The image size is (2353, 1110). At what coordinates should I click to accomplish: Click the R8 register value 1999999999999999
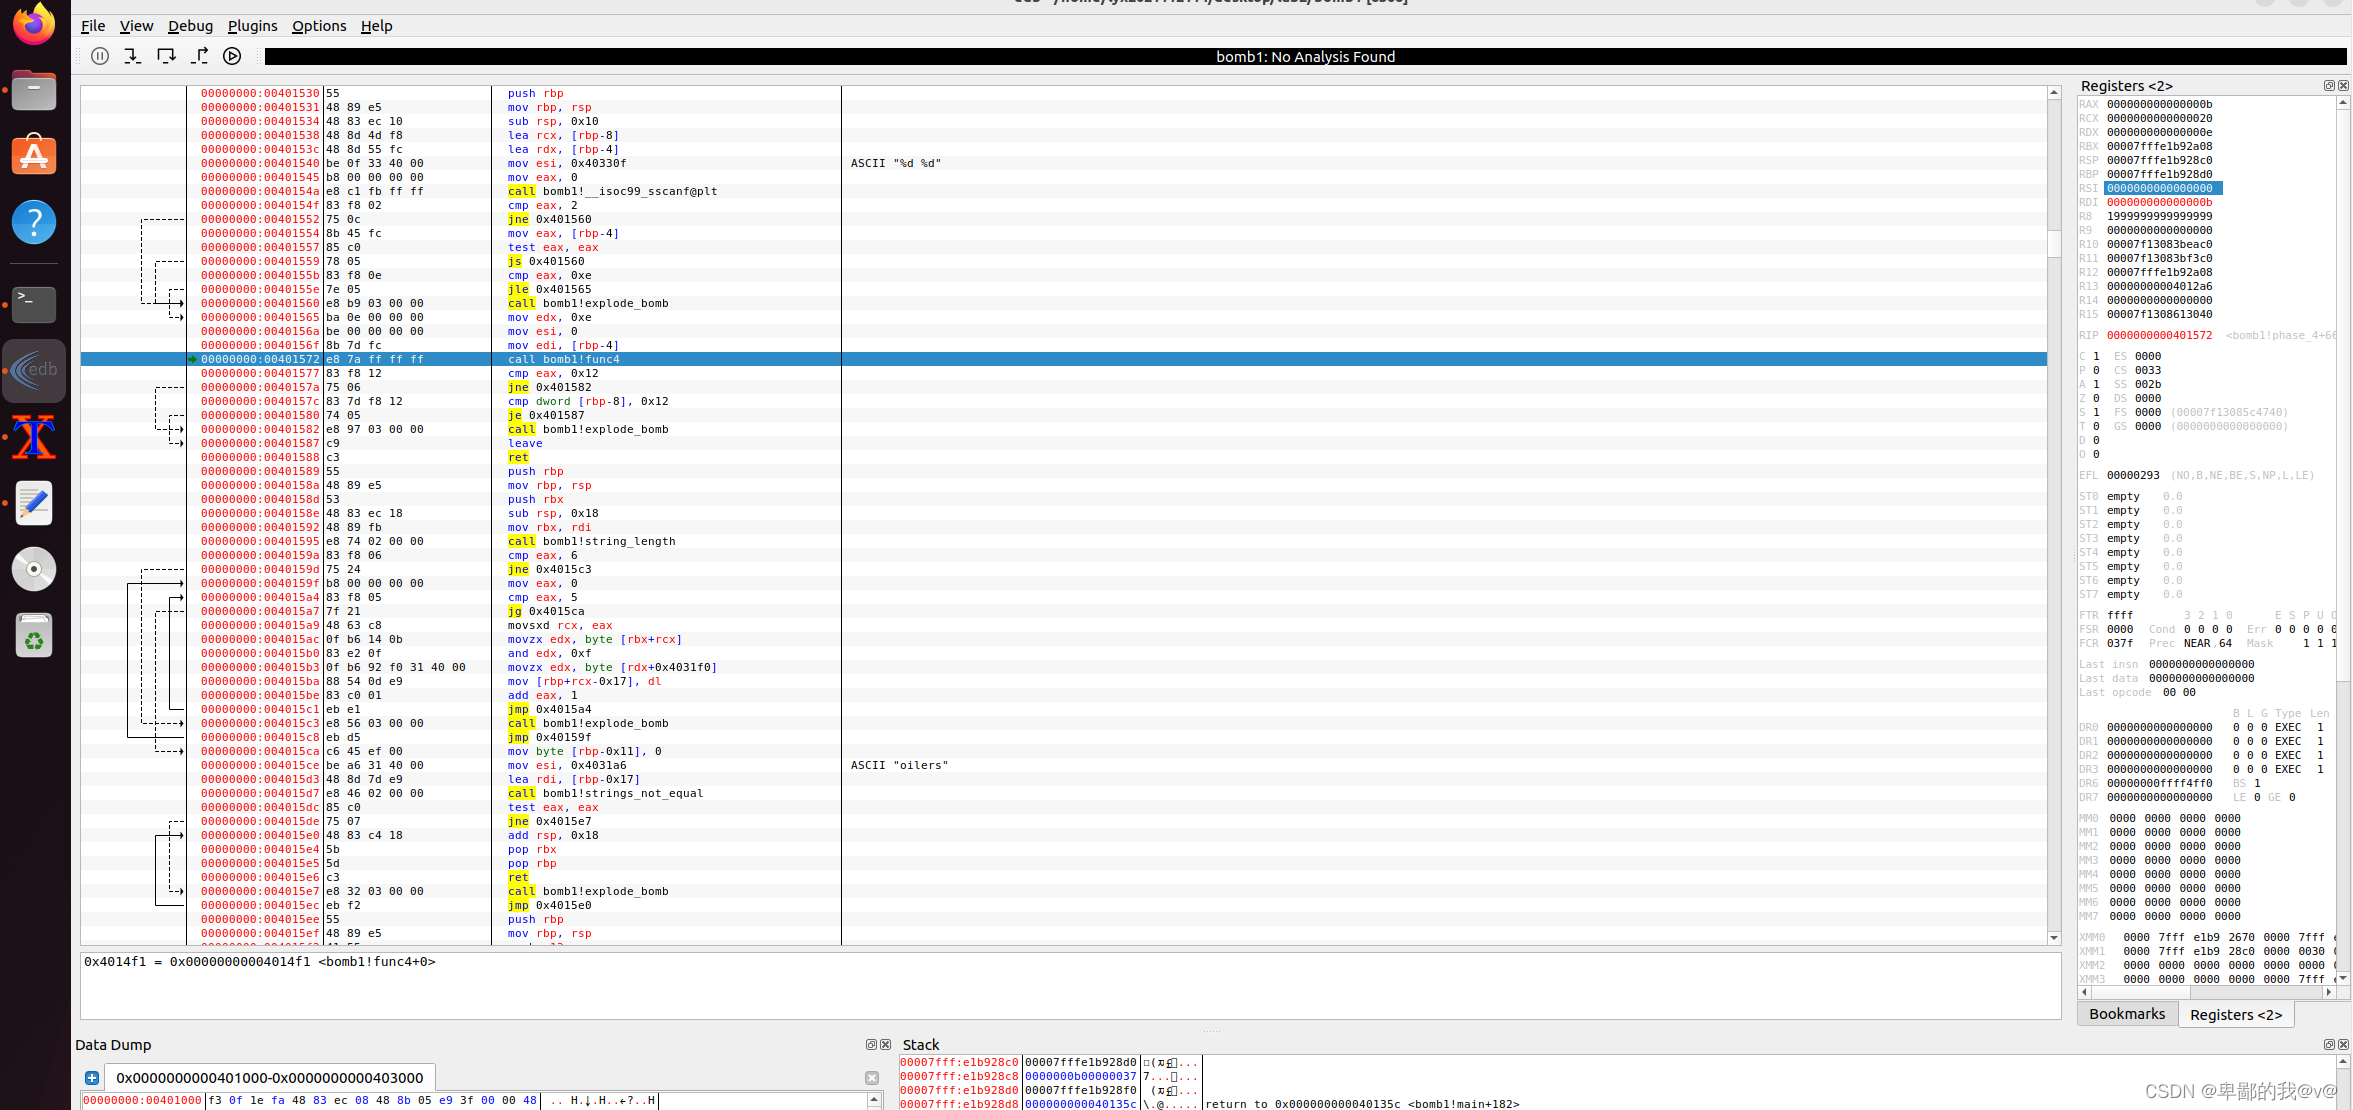pos(2160,216)
